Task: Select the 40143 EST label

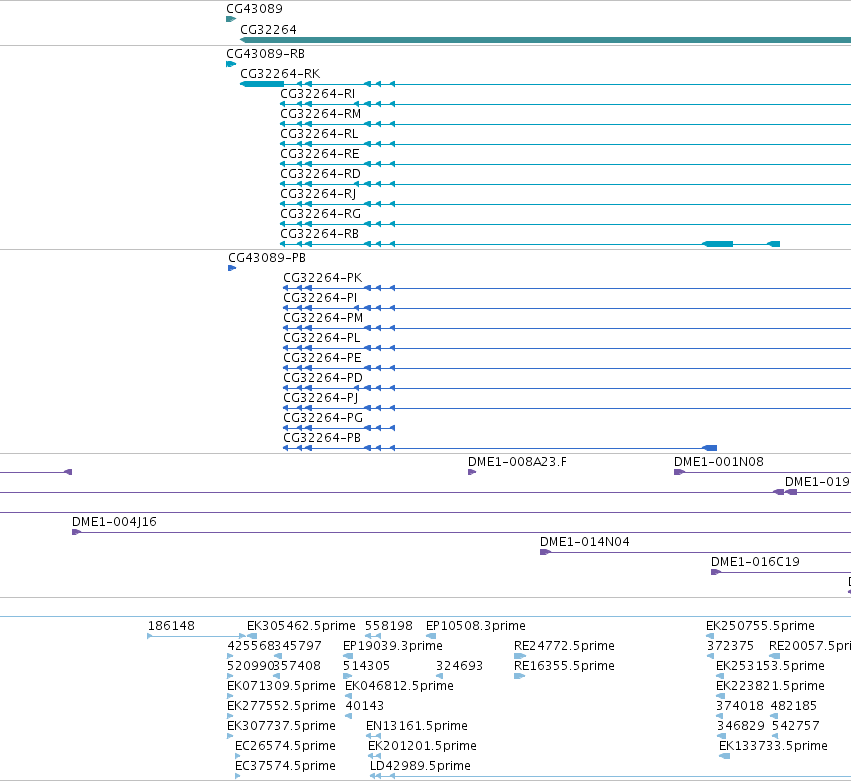Action: click(365, 707)
